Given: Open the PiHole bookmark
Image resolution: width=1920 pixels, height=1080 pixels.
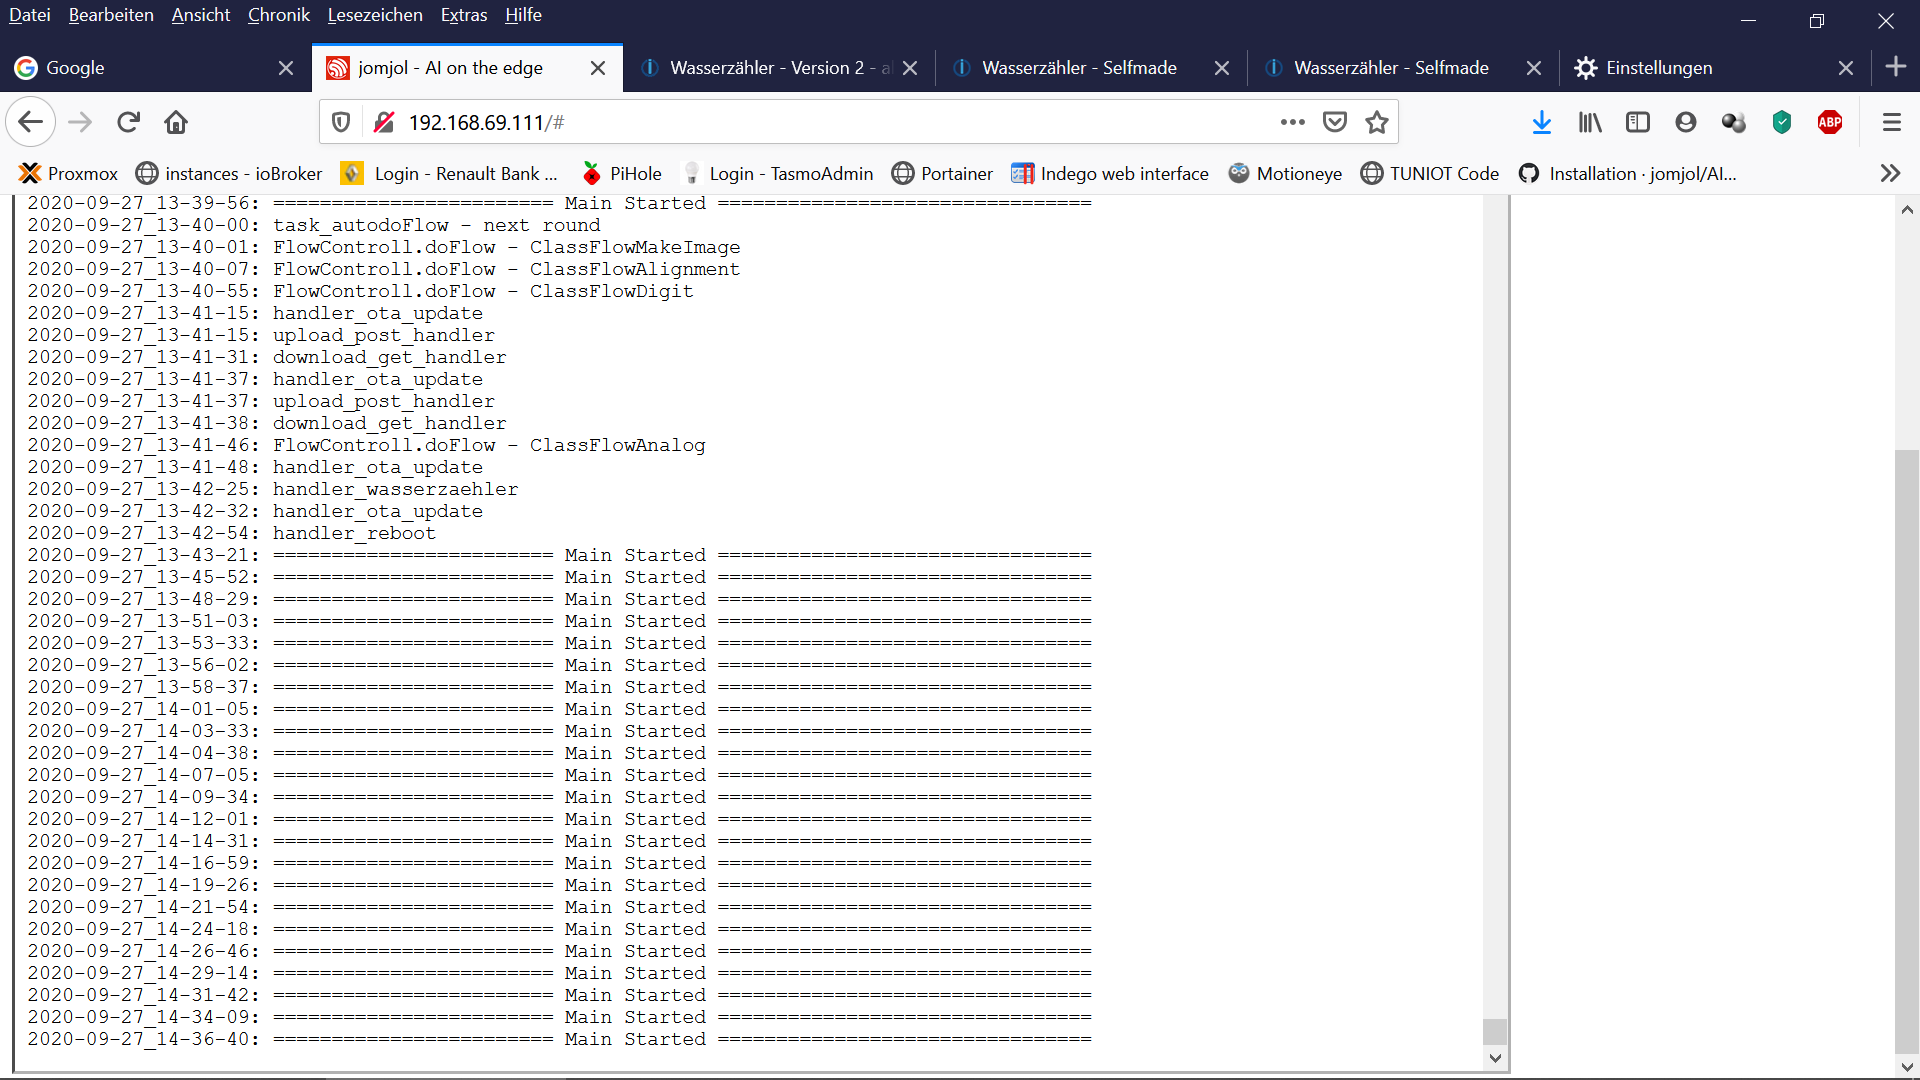Looking at the screenshot, I should click(621, 173).
